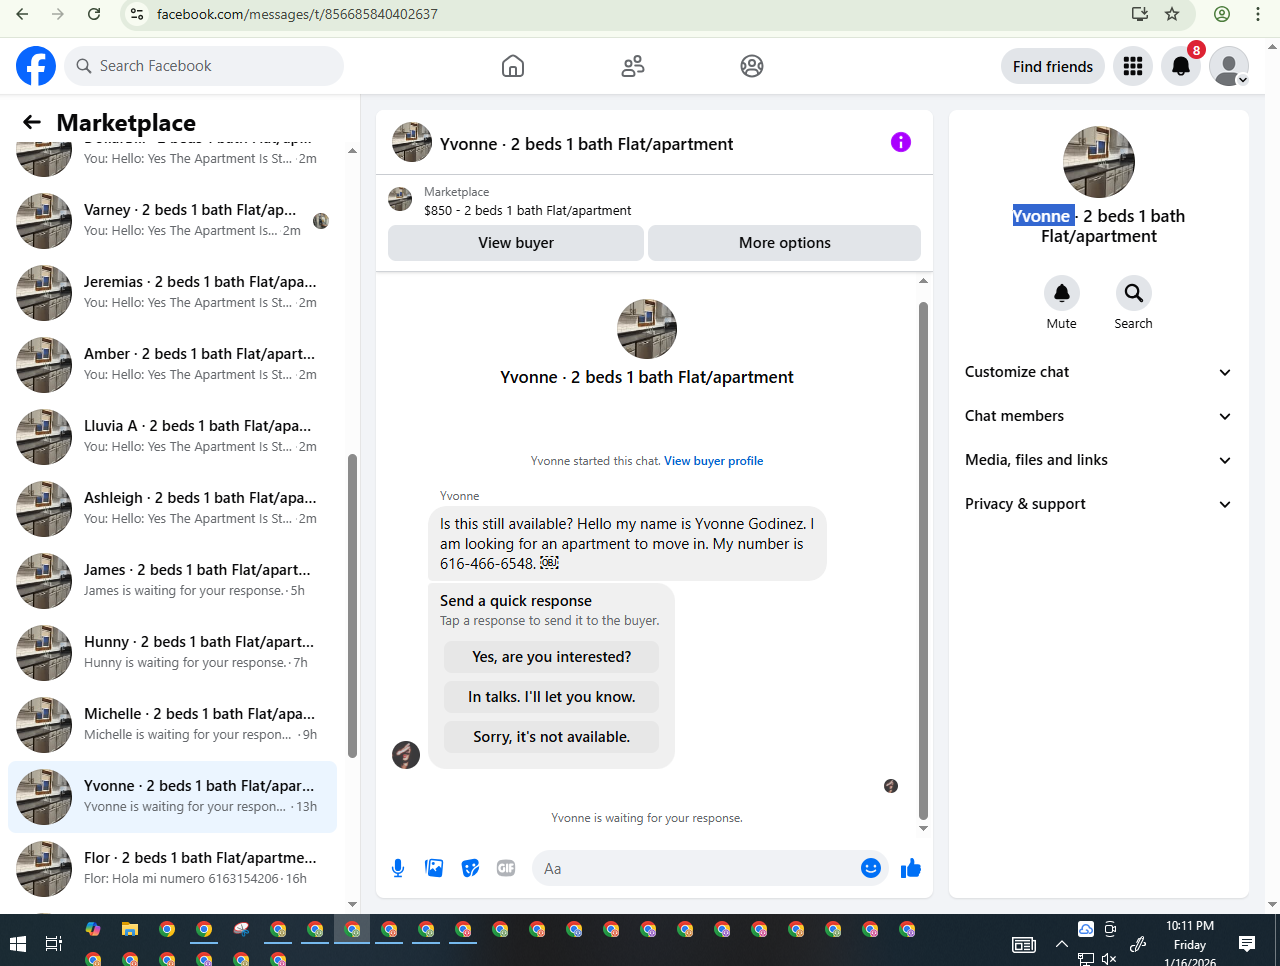Screen dimensions: 1280x966
Task: Open the Home feed icon
Action: click(x=513, y=66)
